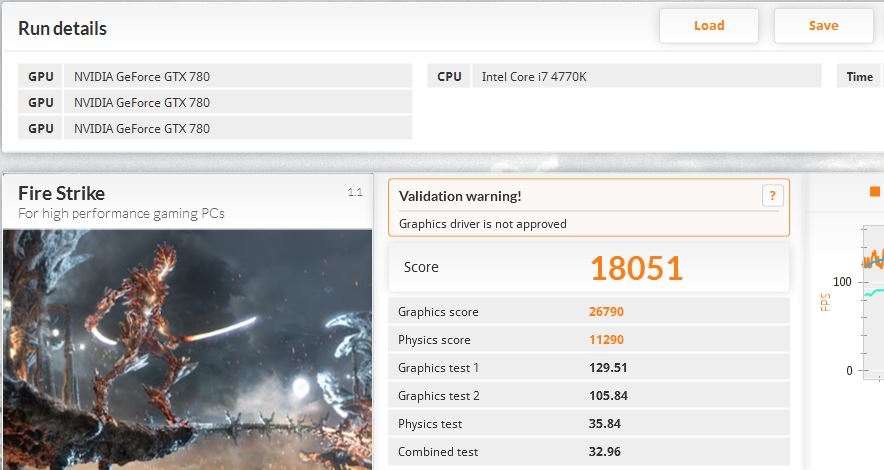Image resolution: width=884 pixels, height=470 pixels.
Task: Click the Time label in run details
Action: coord(859,77)
